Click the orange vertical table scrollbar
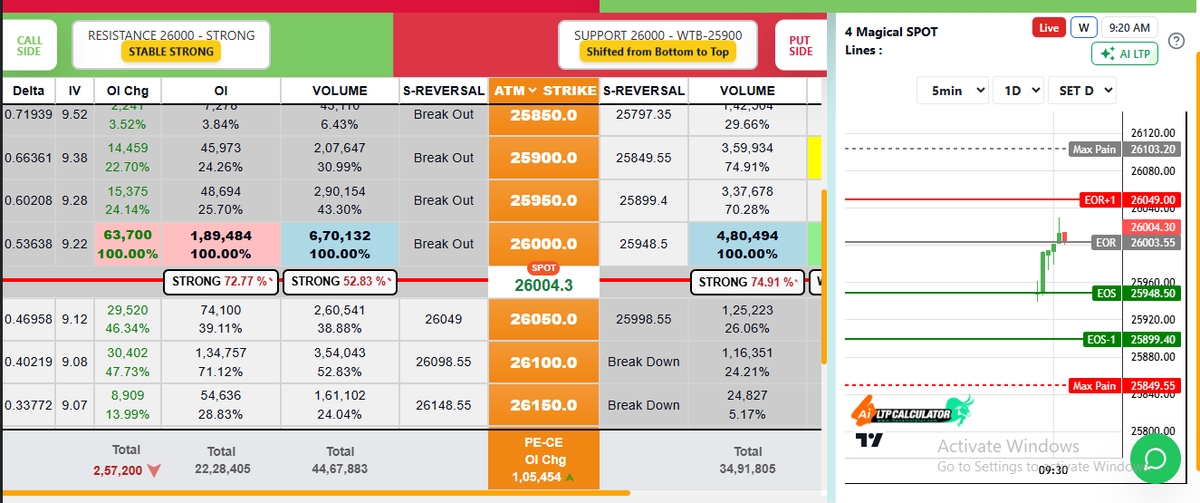 tap(823, 277)
